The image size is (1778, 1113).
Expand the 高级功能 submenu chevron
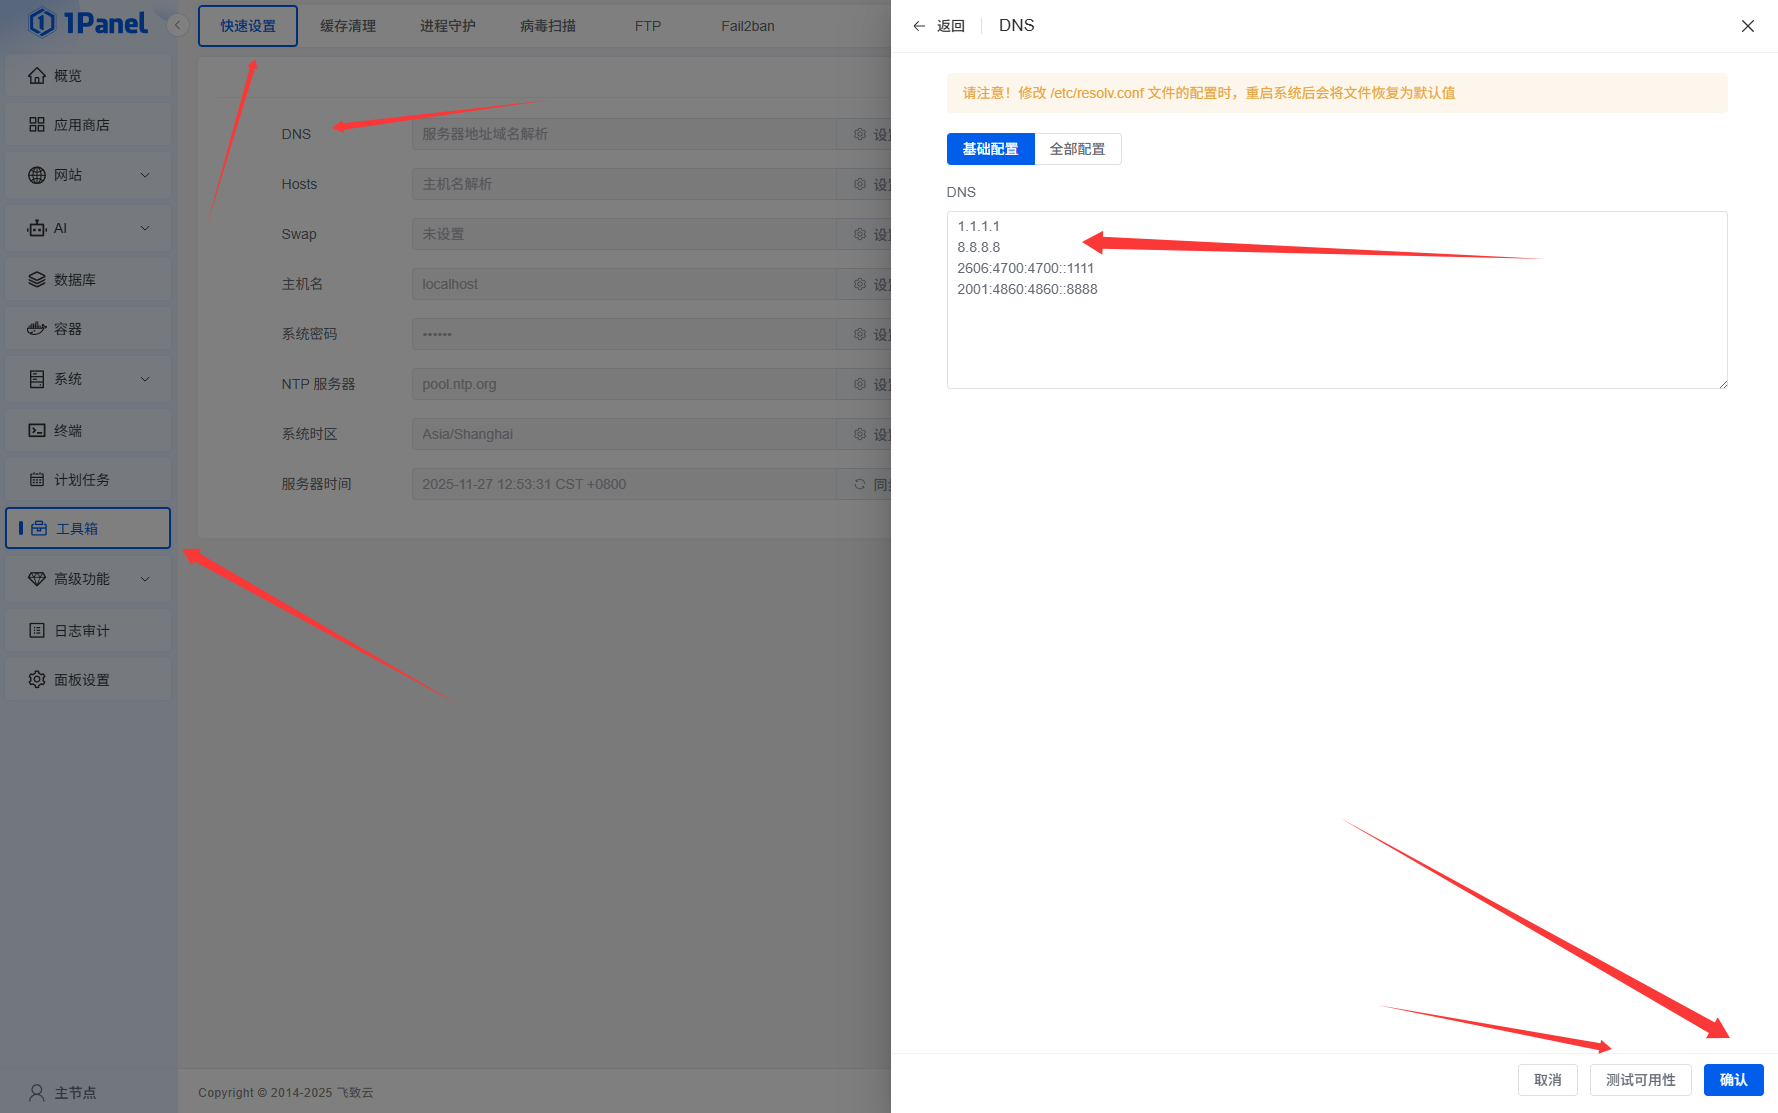pos(145,579)
